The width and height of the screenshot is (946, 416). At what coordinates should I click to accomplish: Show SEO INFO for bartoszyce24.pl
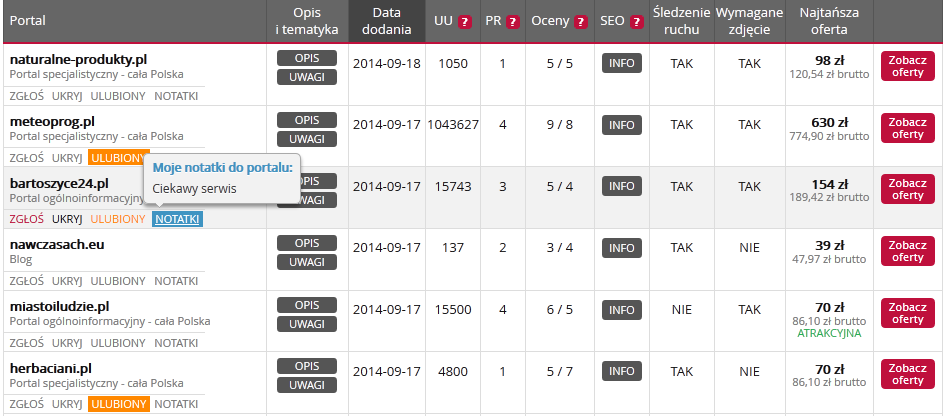621,186
